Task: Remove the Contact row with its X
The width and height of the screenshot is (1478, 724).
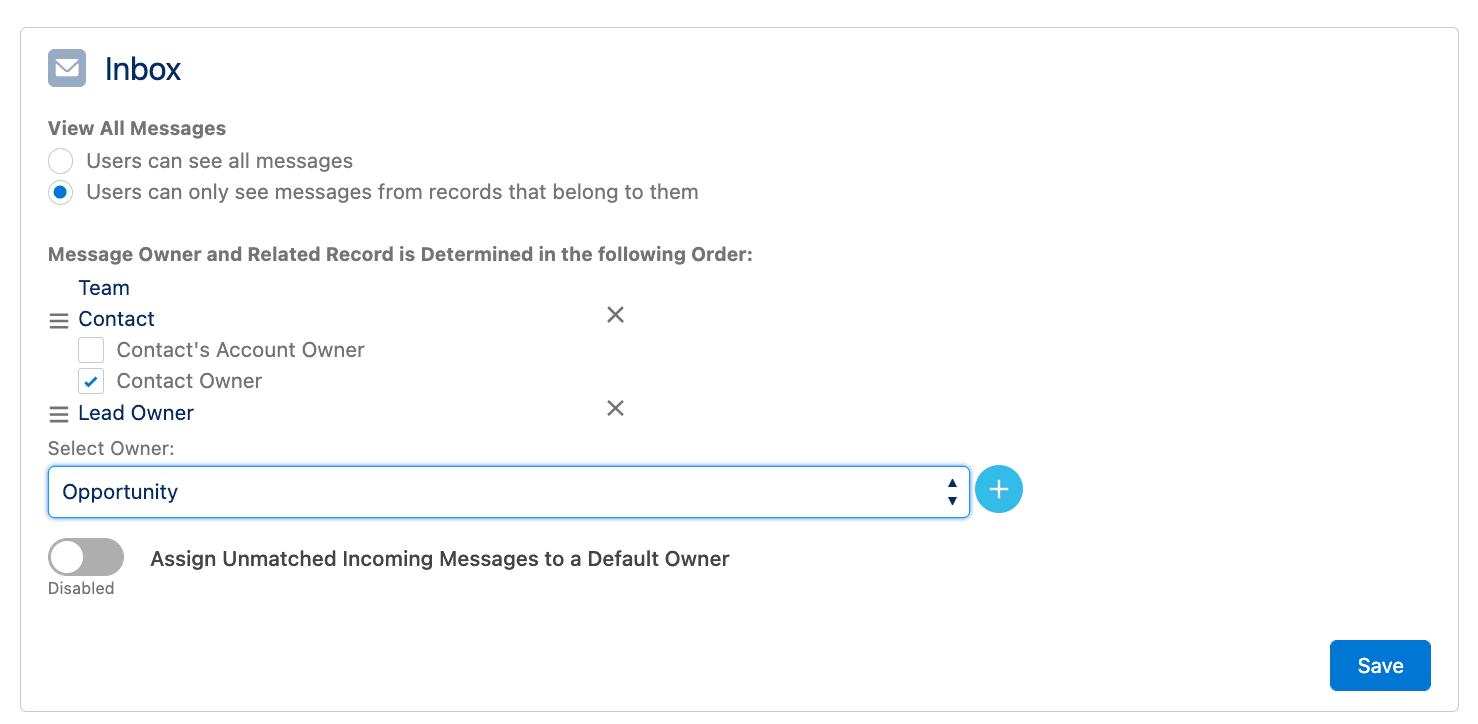Action: (615, 315)
